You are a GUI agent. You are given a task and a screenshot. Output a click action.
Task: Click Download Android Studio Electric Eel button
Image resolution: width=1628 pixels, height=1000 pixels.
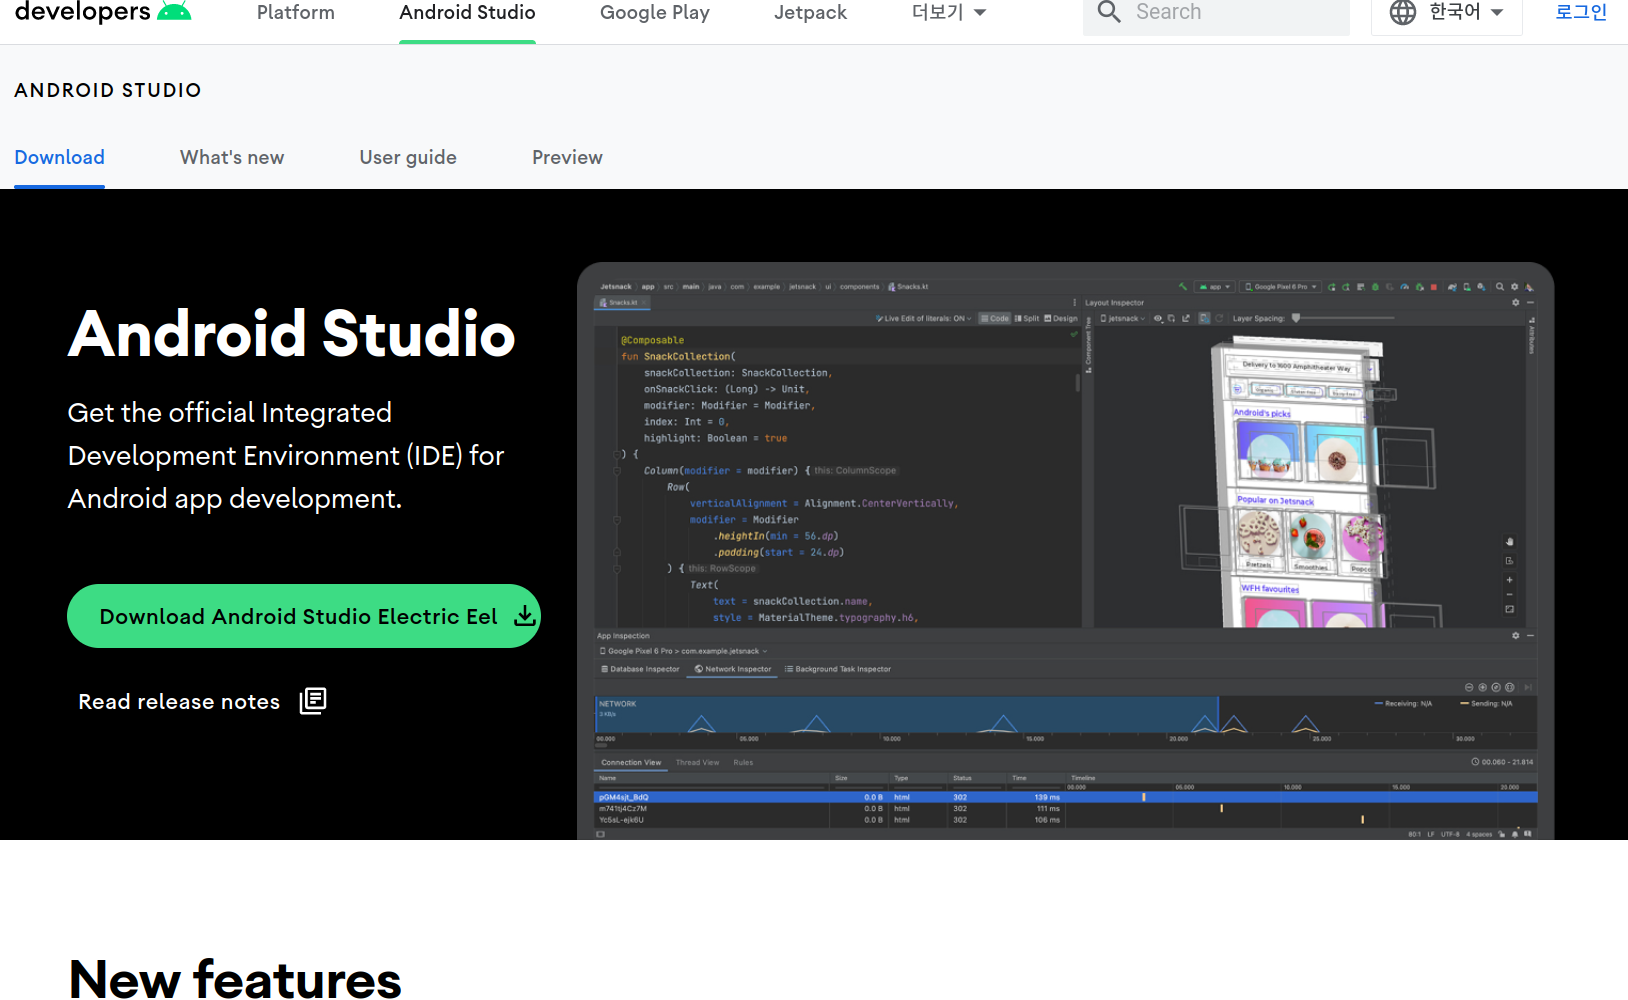pos(304,616)
